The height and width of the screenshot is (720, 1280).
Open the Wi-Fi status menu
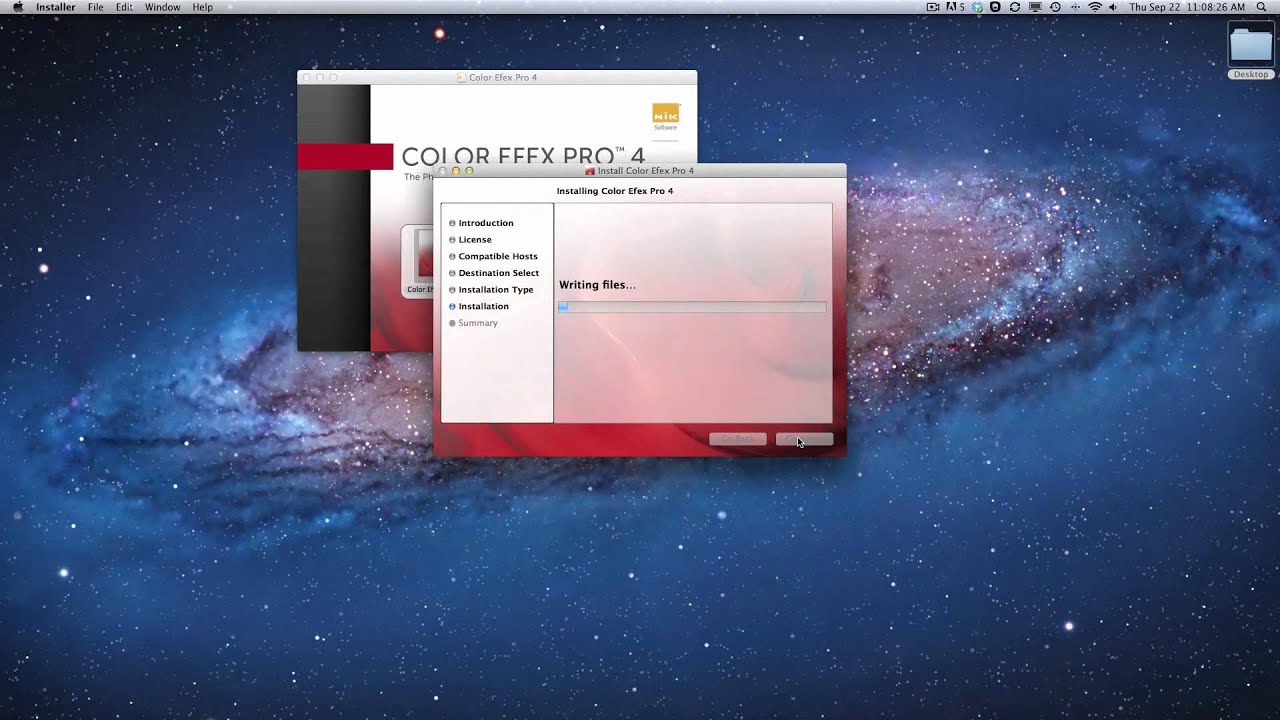(1095, 7)
